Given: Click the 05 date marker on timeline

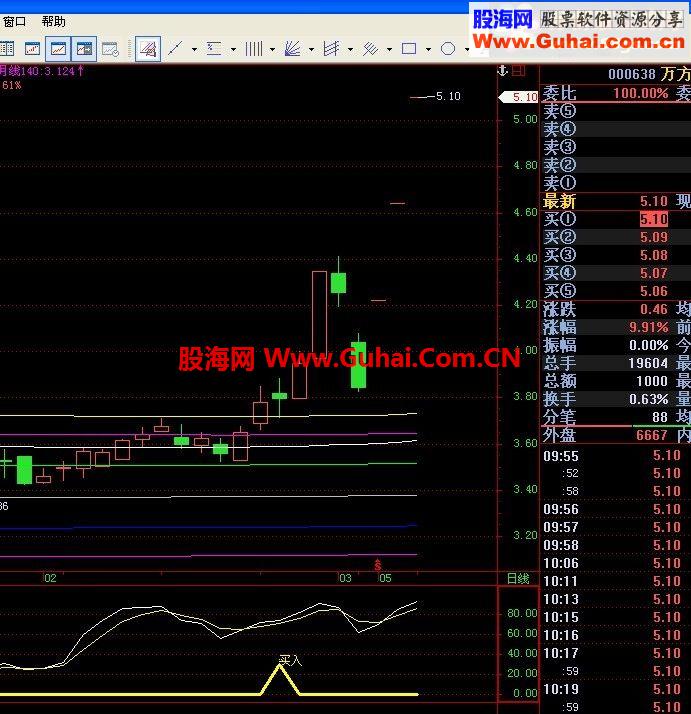Looking at the screenshot, I should (385, 578).
